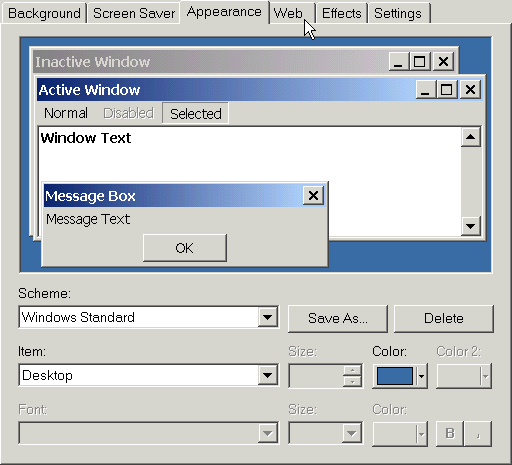
Task: Click the blue Desktop color swatch
Action: pyautogui.click(x=395, y=376)
